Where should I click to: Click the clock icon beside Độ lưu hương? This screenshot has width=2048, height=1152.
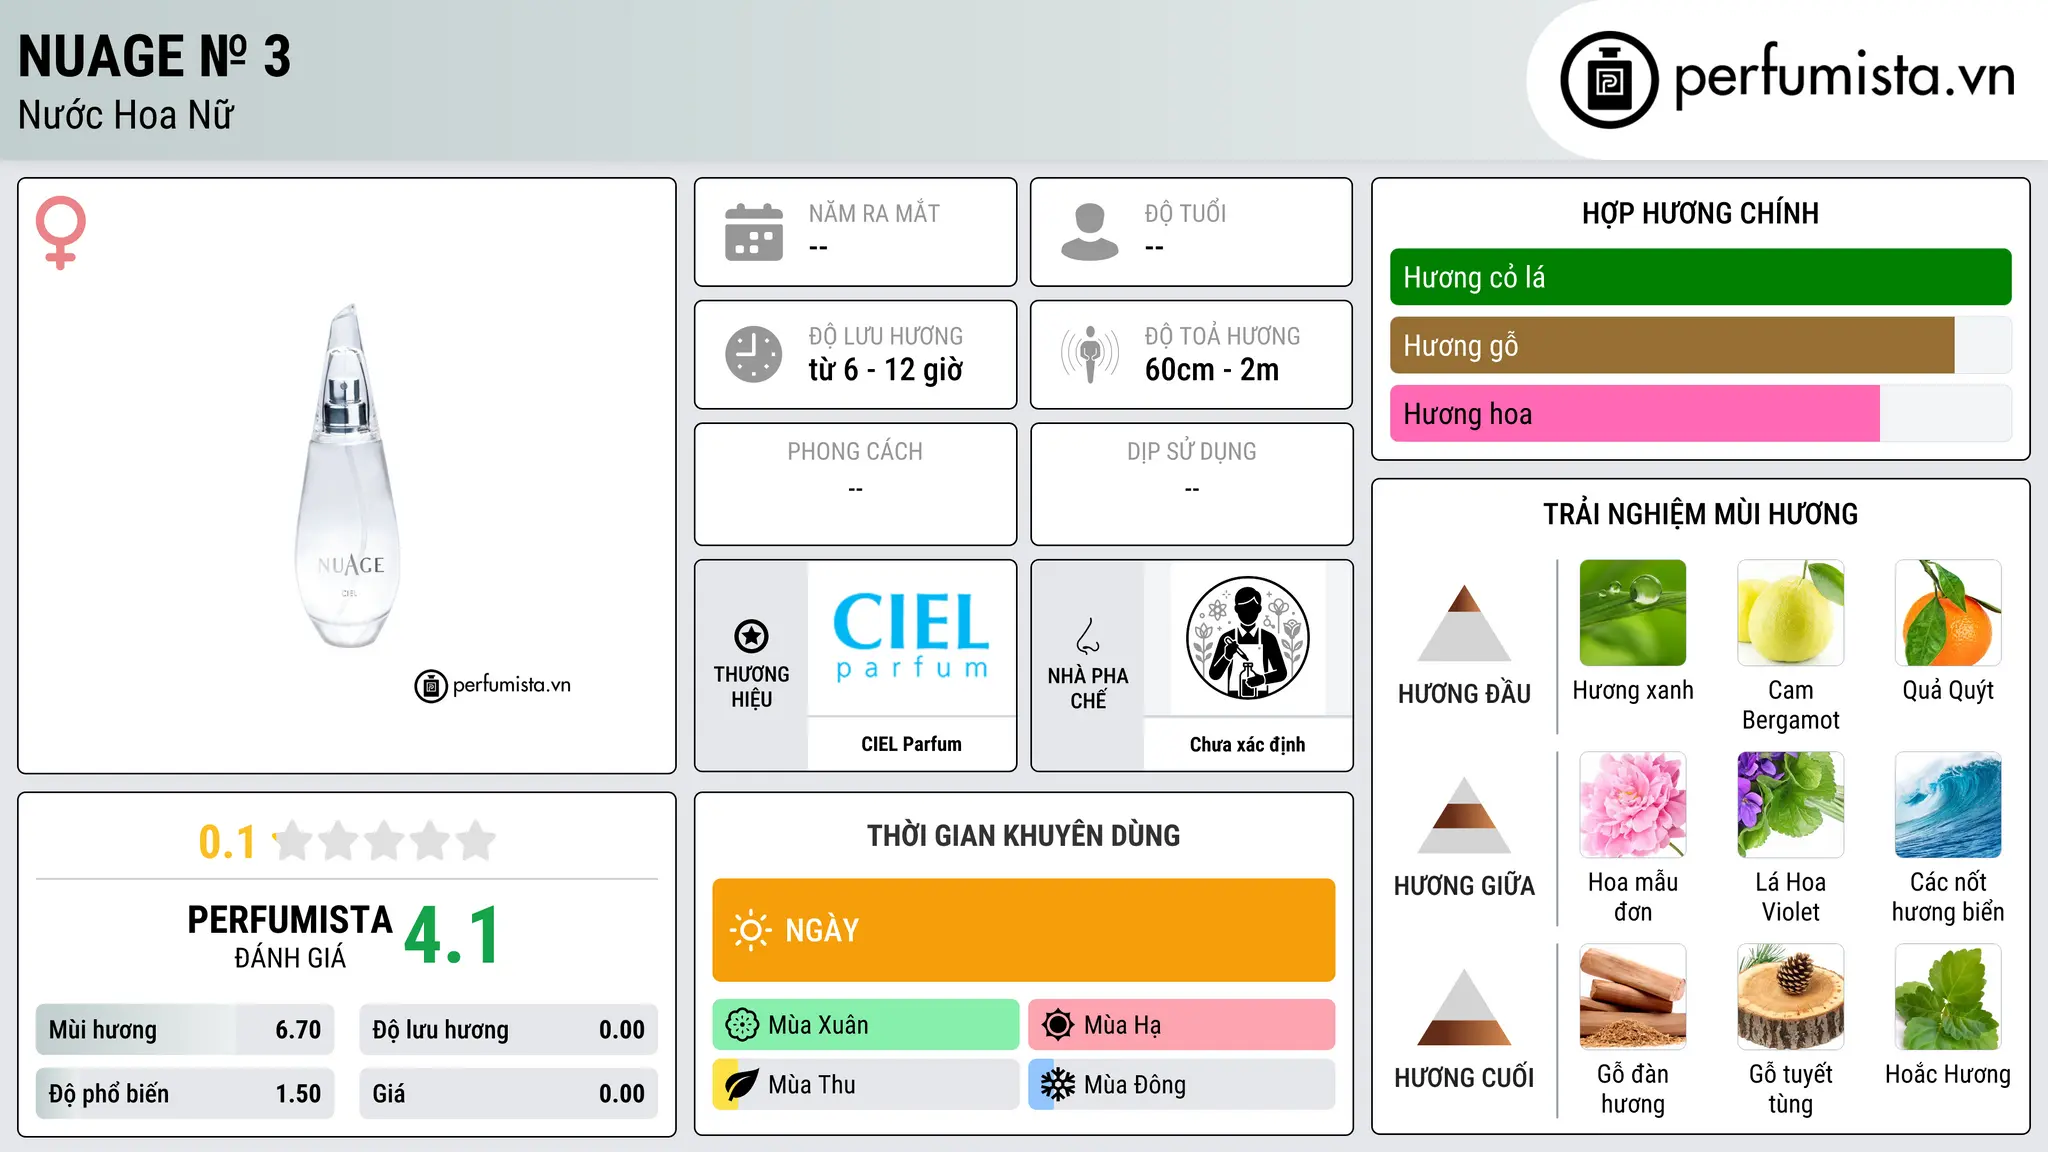tap(754, 354)
